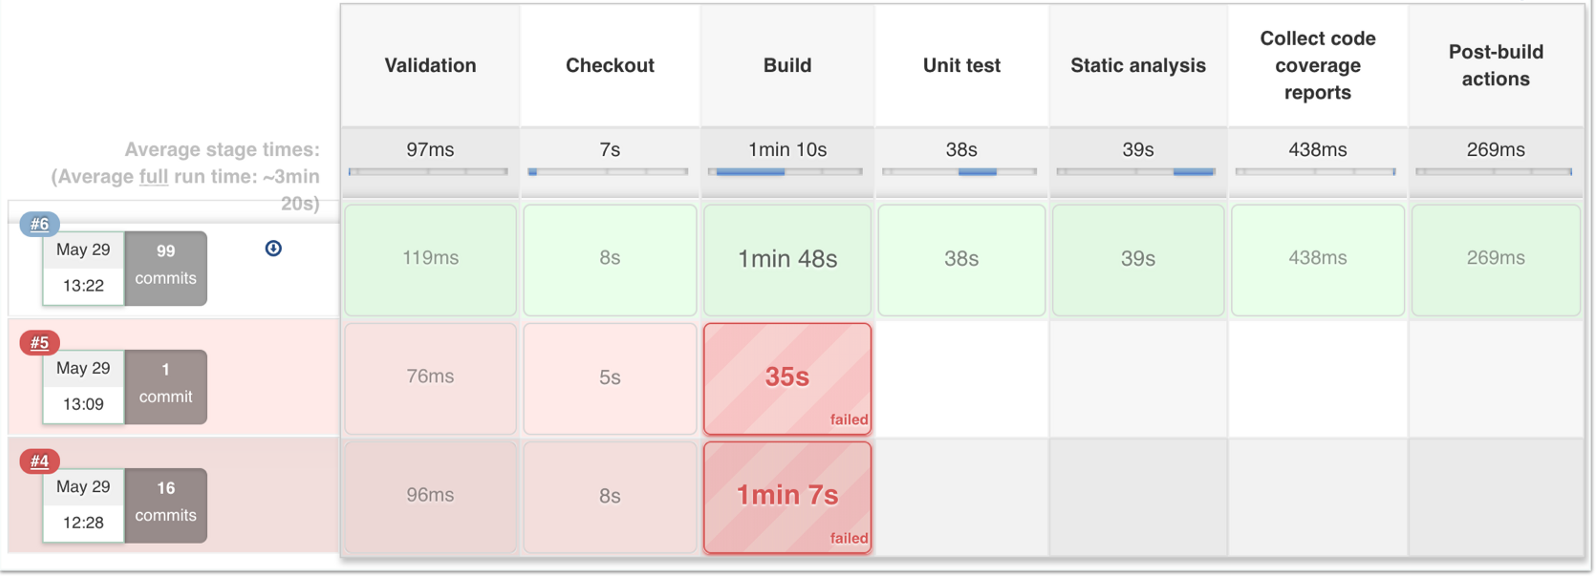
Task: View the 16 commits of build #4
Action: [x=166, y=505]
